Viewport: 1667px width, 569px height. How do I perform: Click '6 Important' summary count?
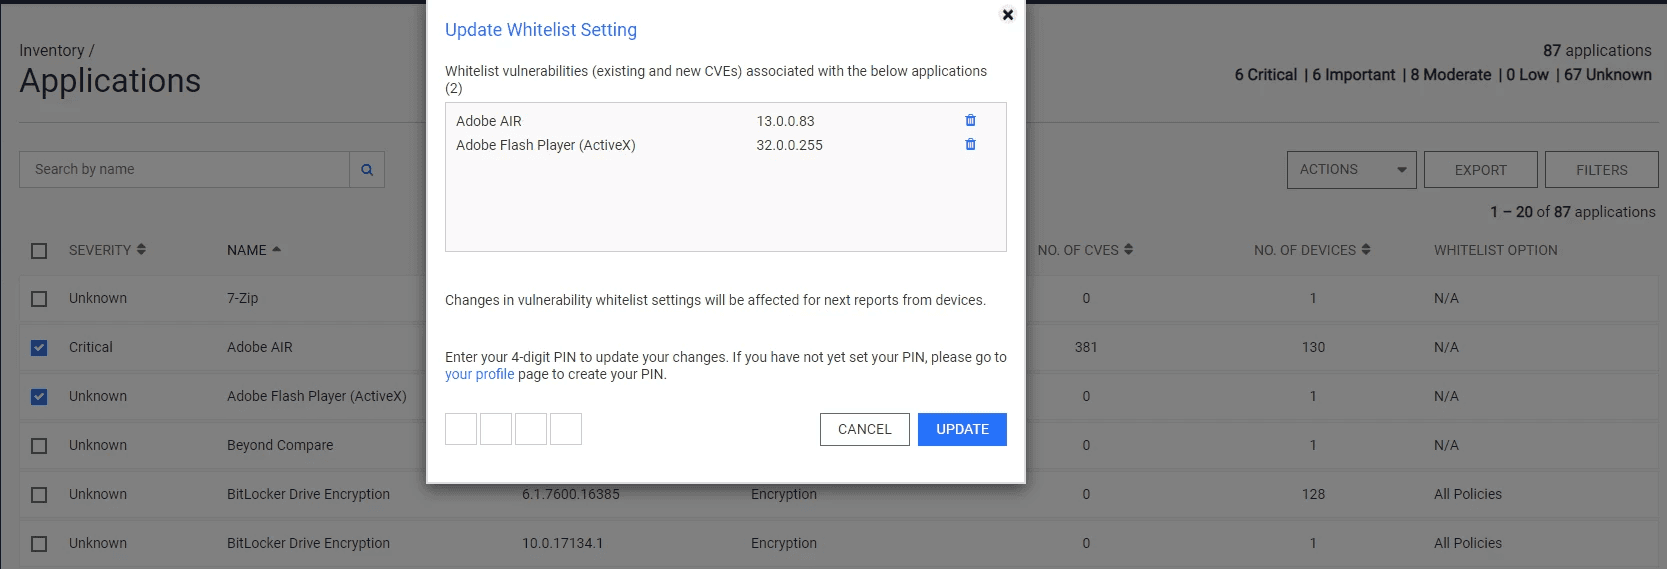(1353, 75)
